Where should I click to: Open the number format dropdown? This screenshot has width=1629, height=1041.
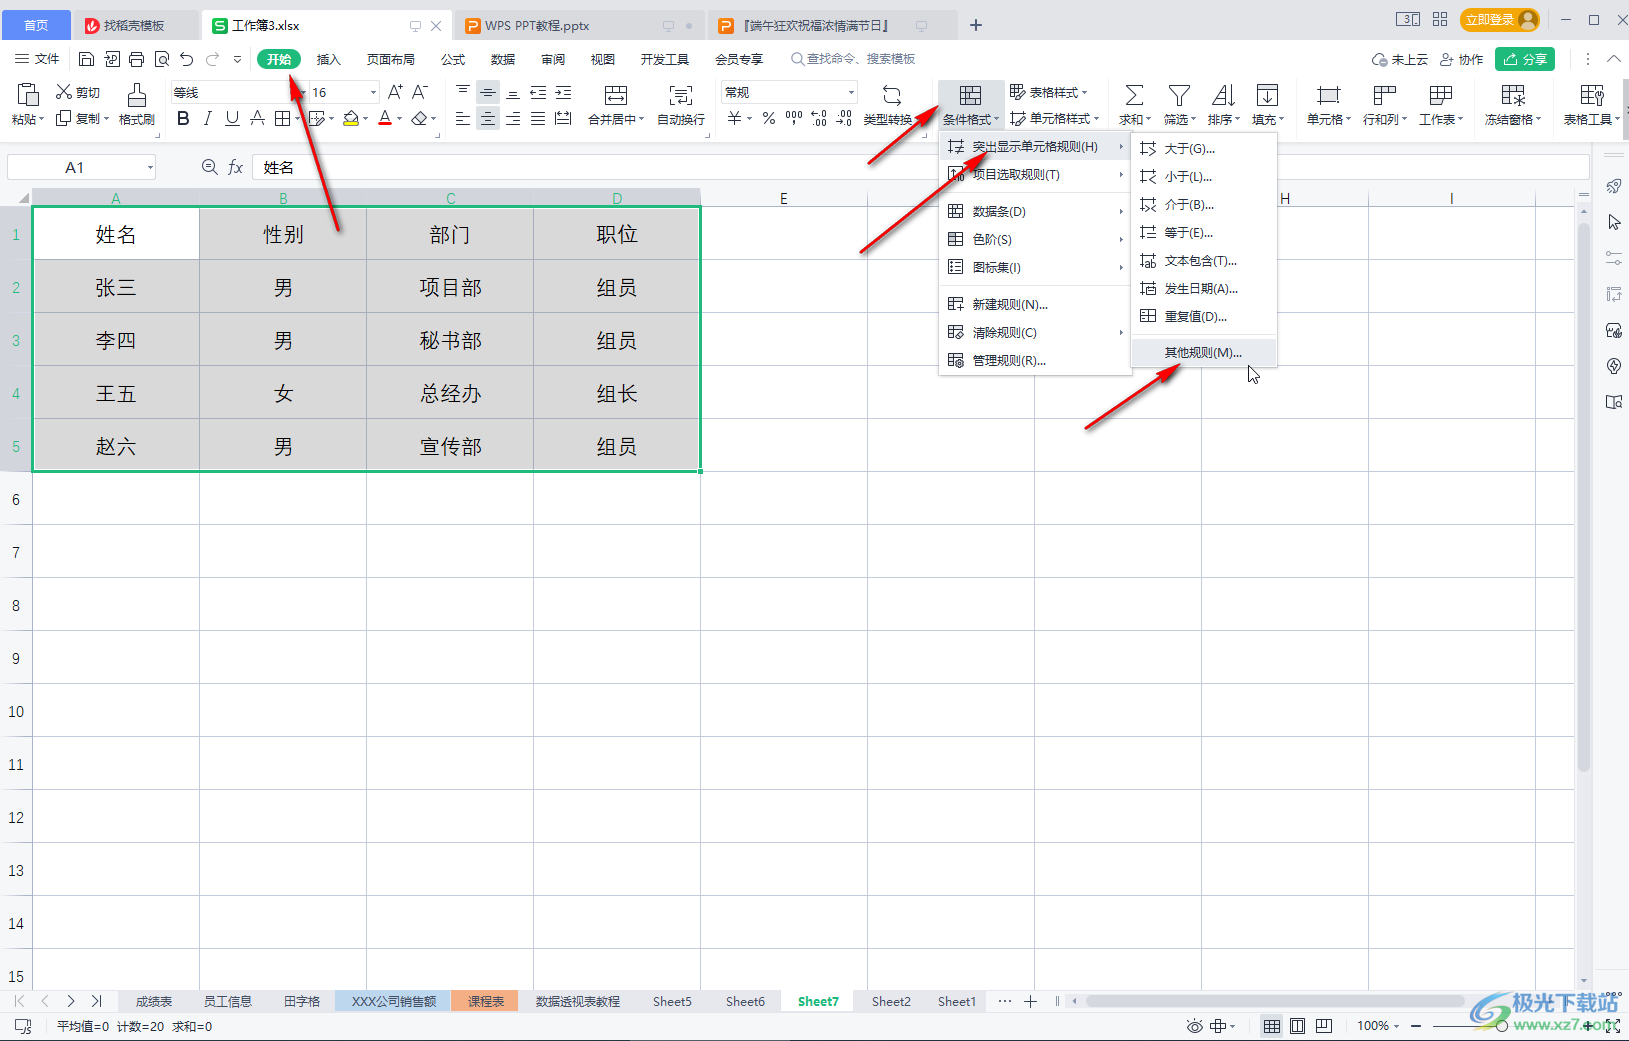[x=851, y=92]
